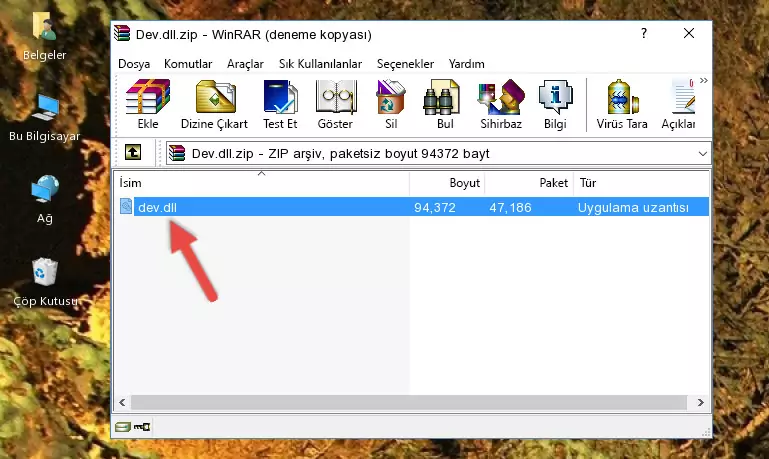Click the horizontal scrollbar right arrow
The image size is (769, 459).
[700, 403]
